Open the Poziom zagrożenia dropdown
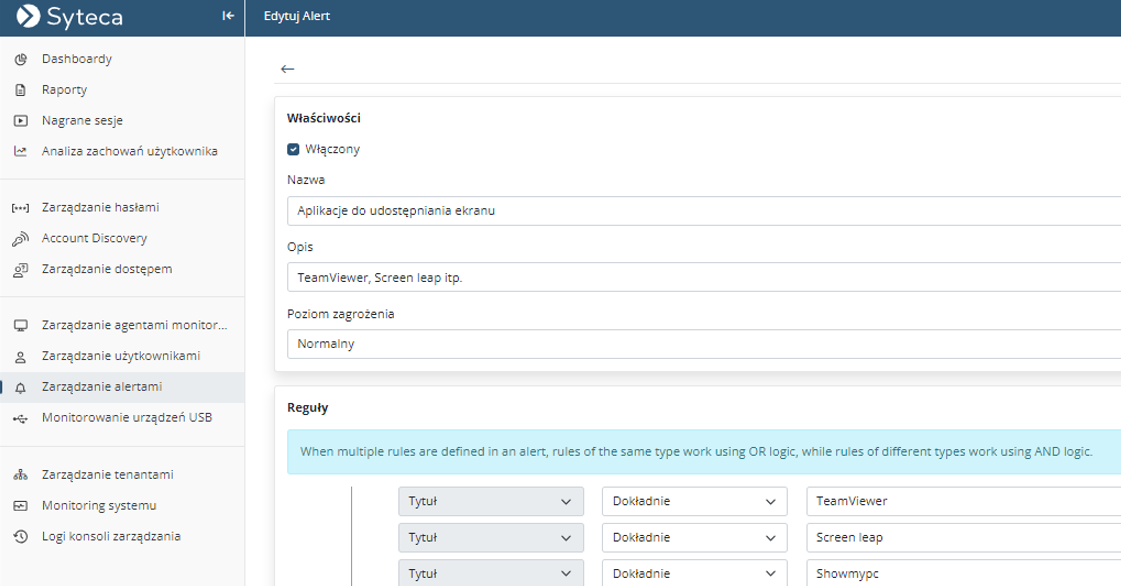 point(700,344)
